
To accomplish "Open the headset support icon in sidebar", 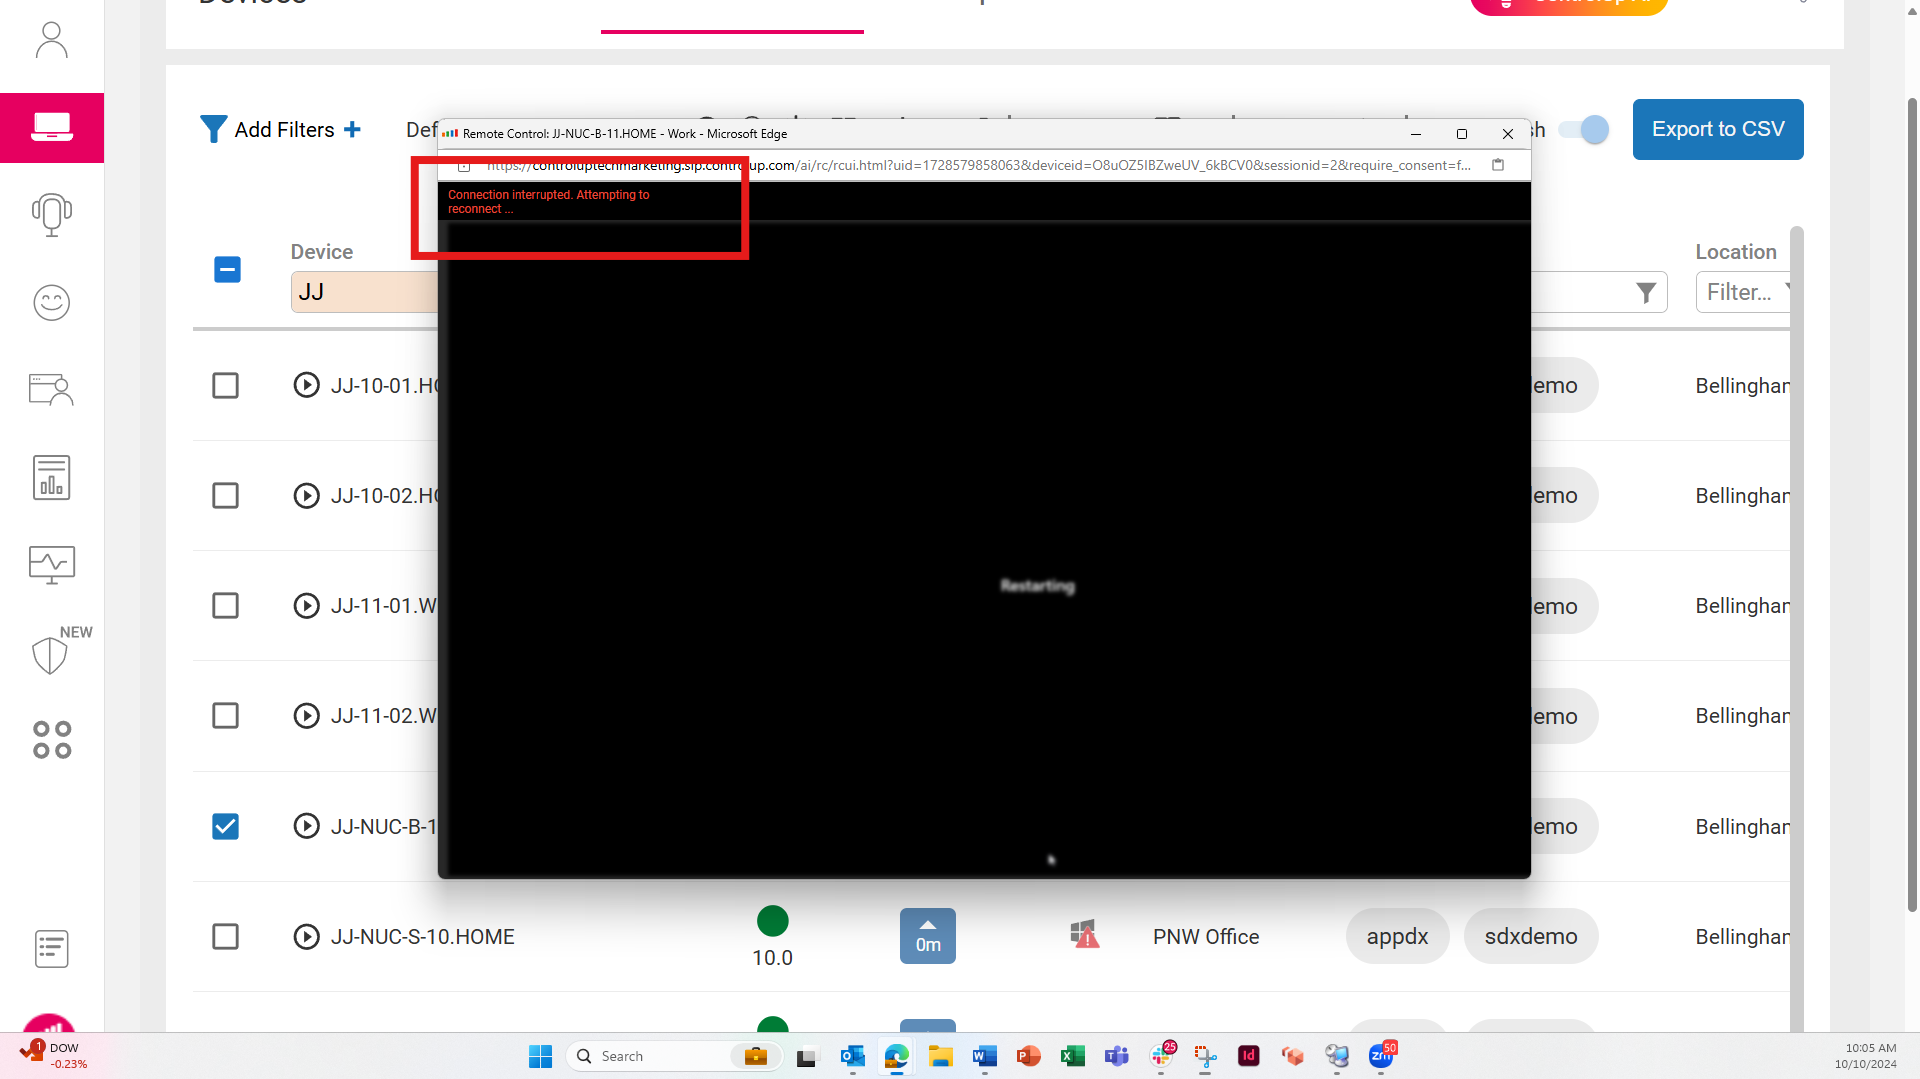I will [x=51, y=214].
